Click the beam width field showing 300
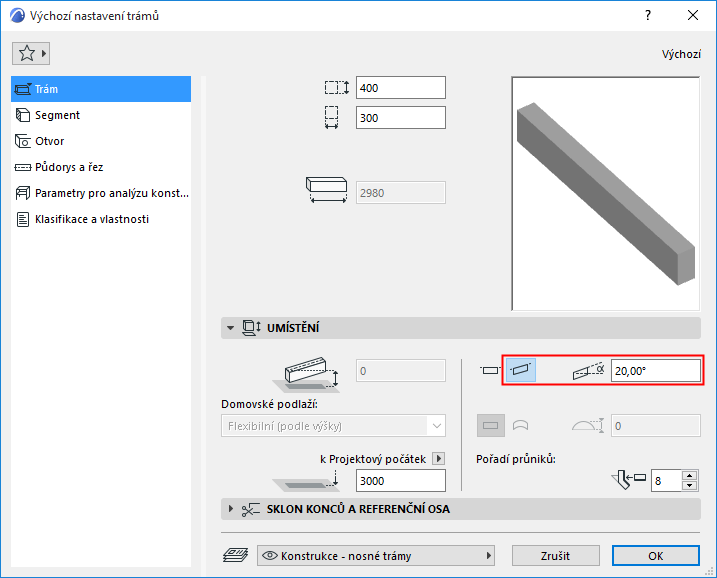 401,118
